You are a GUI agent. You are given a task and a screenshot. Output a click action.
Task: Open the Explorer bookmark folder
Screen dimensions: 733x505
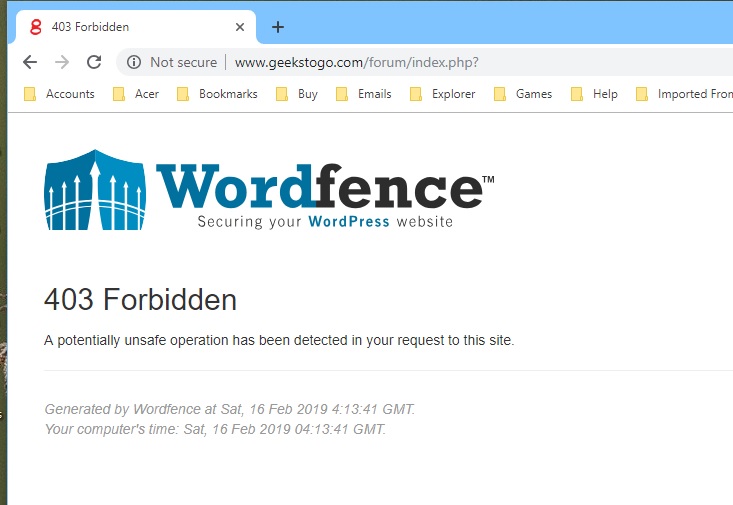(443, 94)
